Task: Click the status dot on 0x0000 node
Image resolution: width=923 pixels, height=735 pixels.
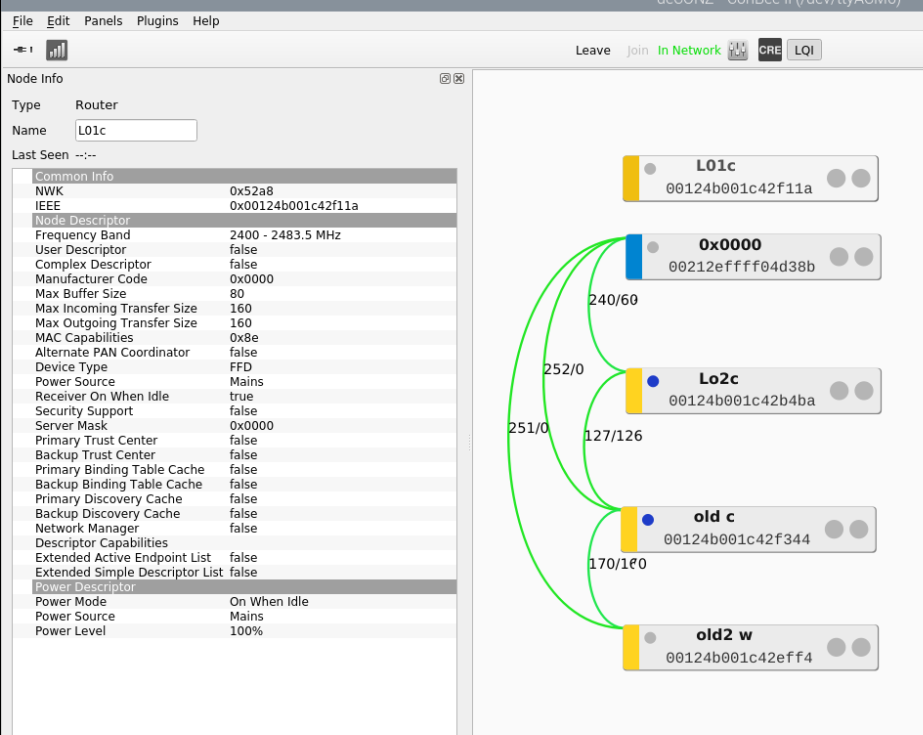Action: (653, 247)
